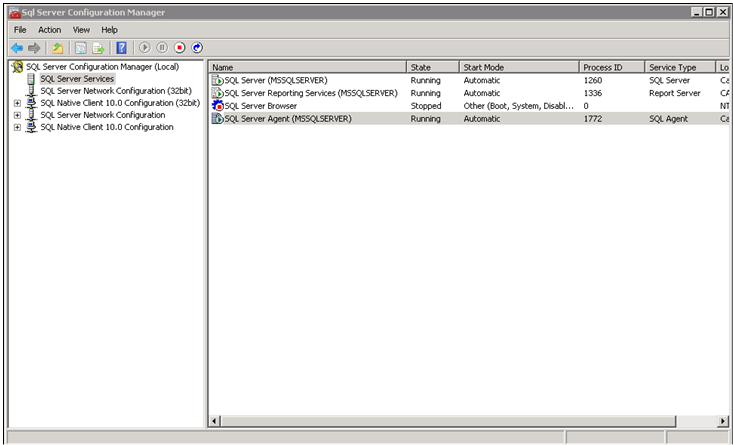Click the Running state of Reporting Services

click(425, 93)
